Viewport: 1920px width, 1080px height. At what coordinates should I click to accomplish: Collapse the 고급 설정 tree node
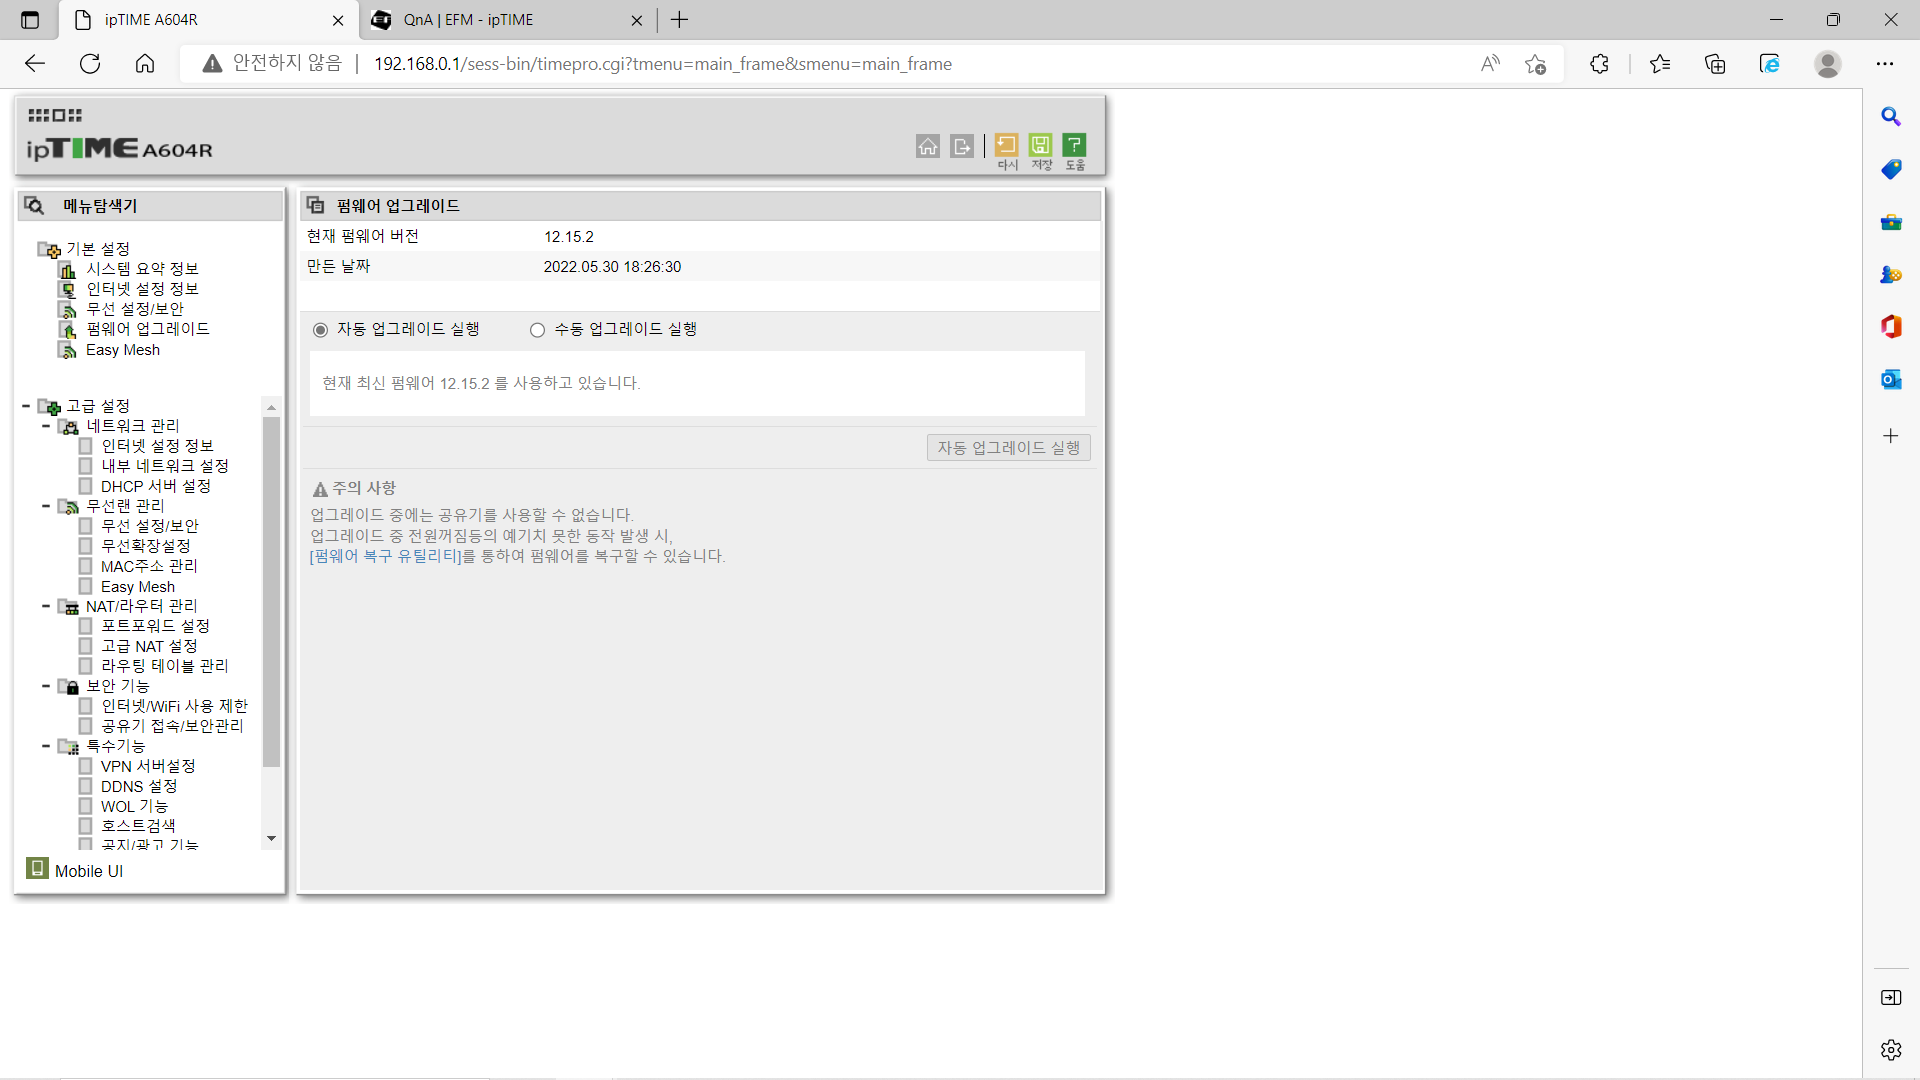(26, 406)
